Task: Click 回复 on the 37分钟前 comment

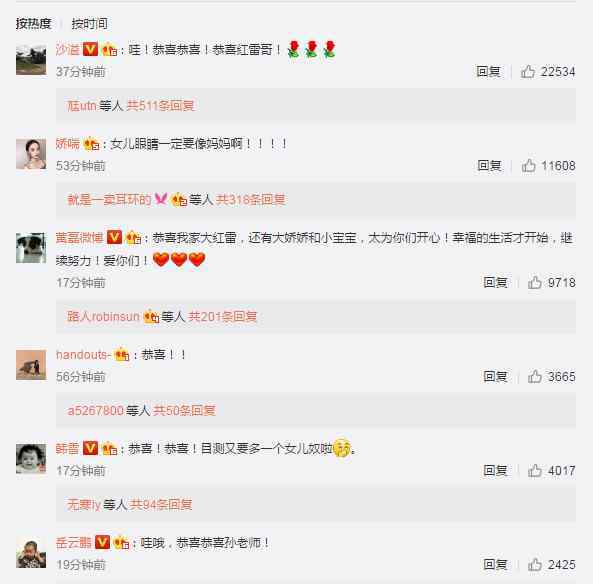Action: [488, 71]
